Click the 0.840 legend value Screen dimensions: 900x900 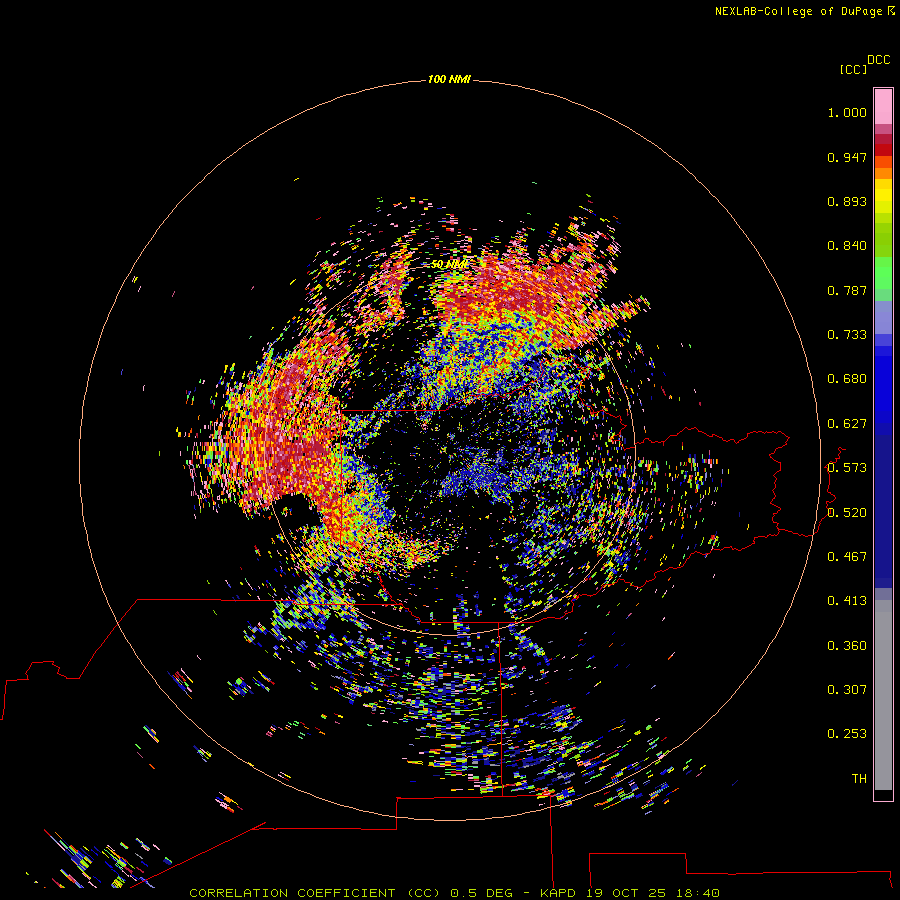(x=847, y=246)
